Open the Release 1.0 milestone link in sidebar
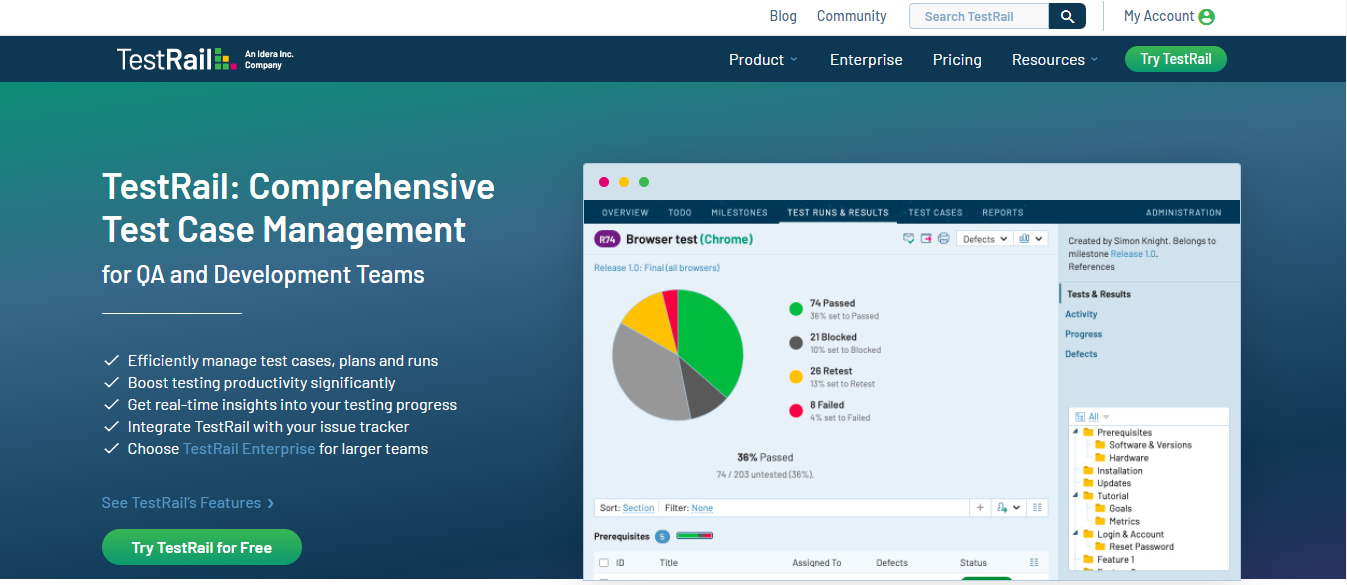Viewport: 1347px width, 585px height. [x=1133, y=254]
